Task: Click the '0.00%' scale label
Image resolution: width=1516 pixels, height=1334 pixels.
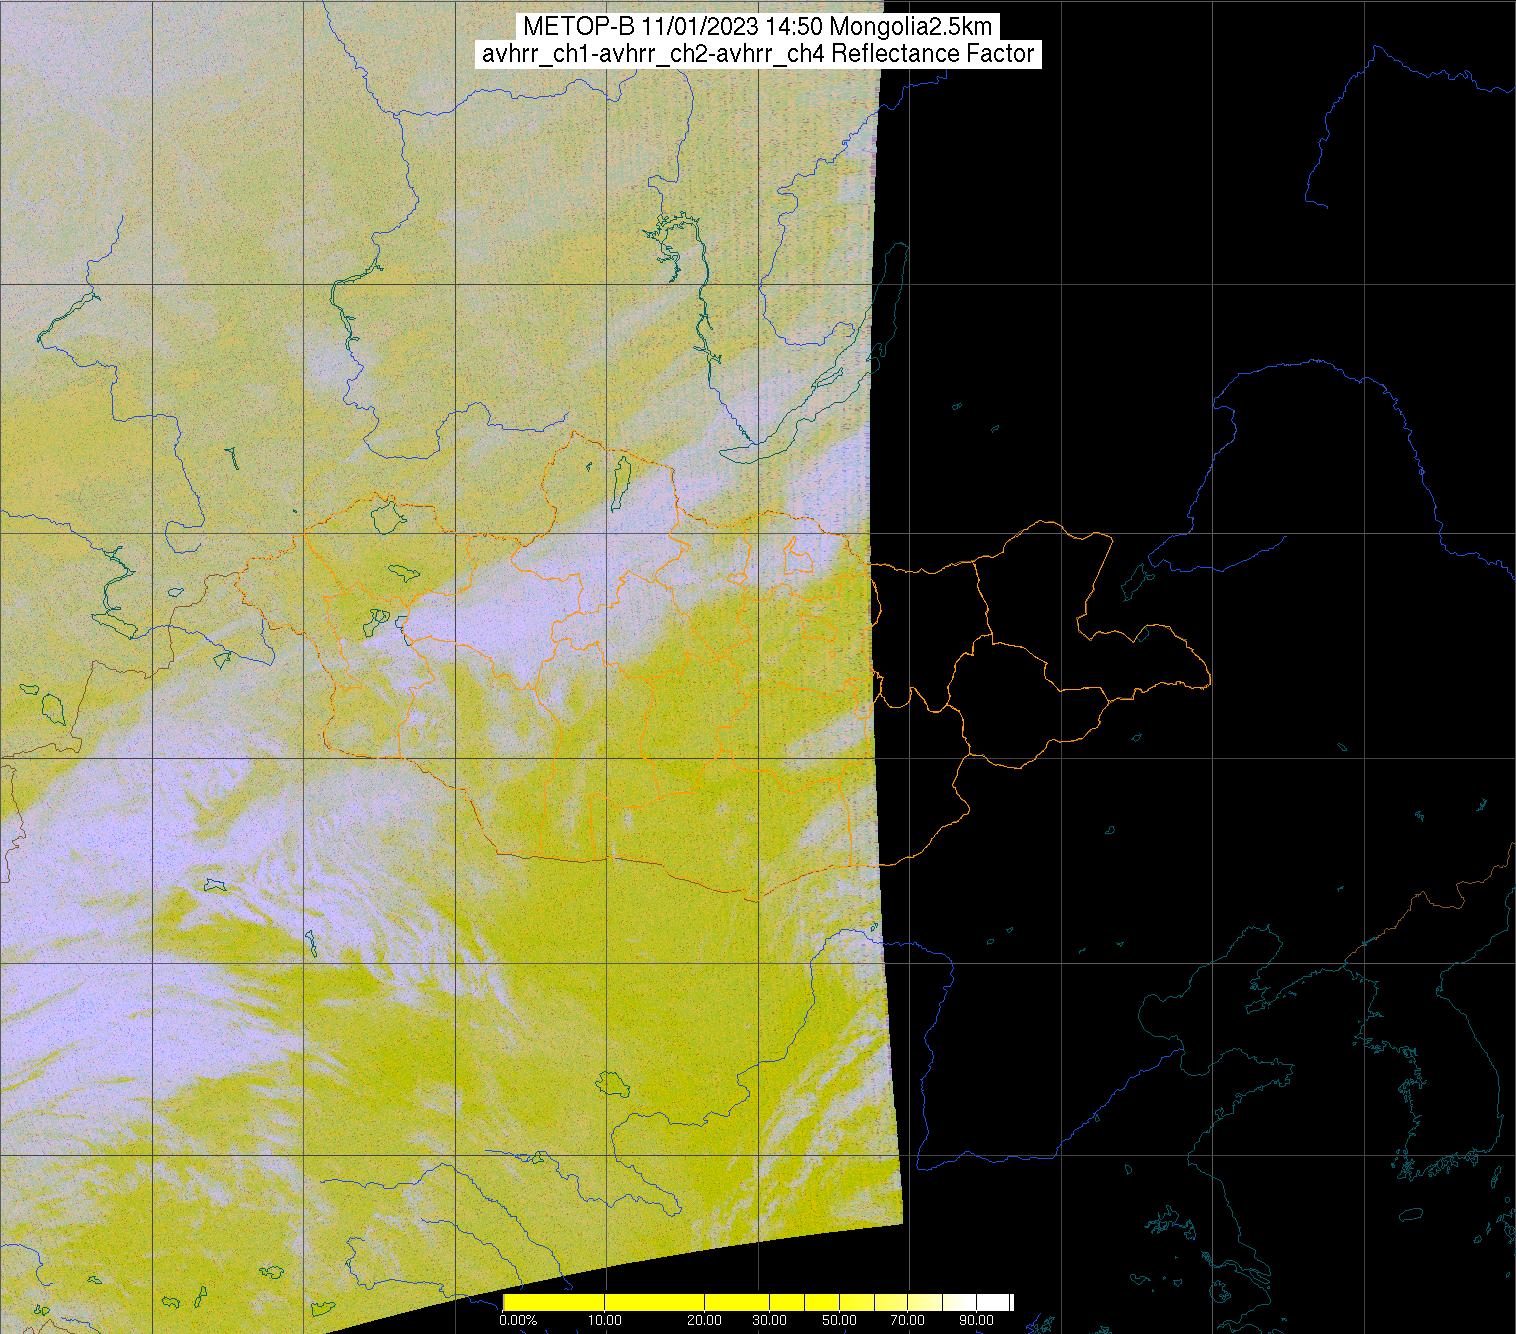Action: click(518, 1322)
